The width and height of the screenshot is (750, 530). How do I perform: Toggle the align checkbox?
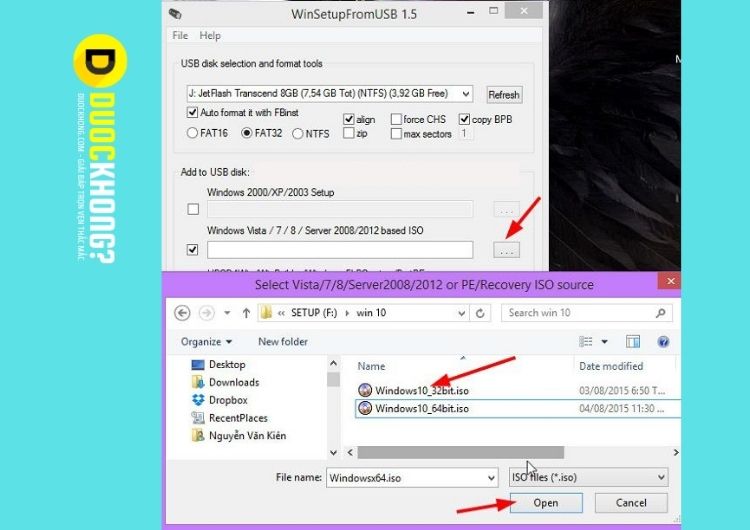click(349, 119)
